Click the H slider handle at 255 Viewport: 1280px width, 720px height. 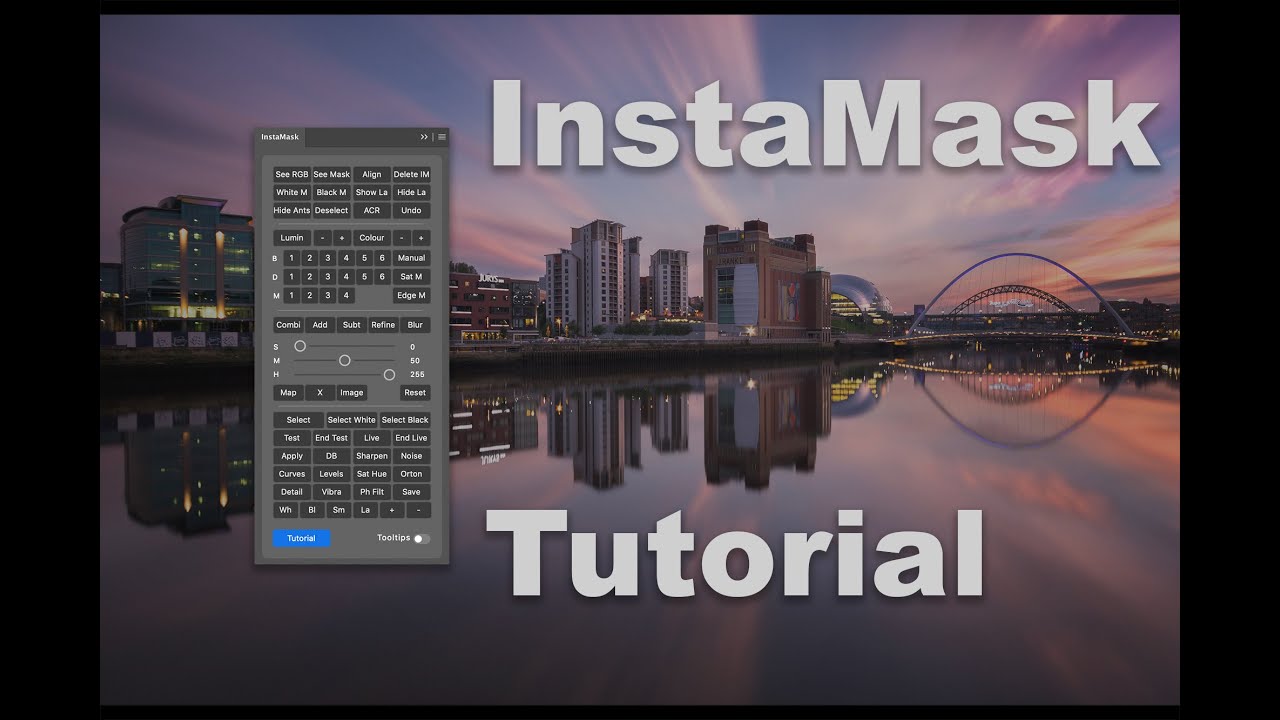point(389,374)
